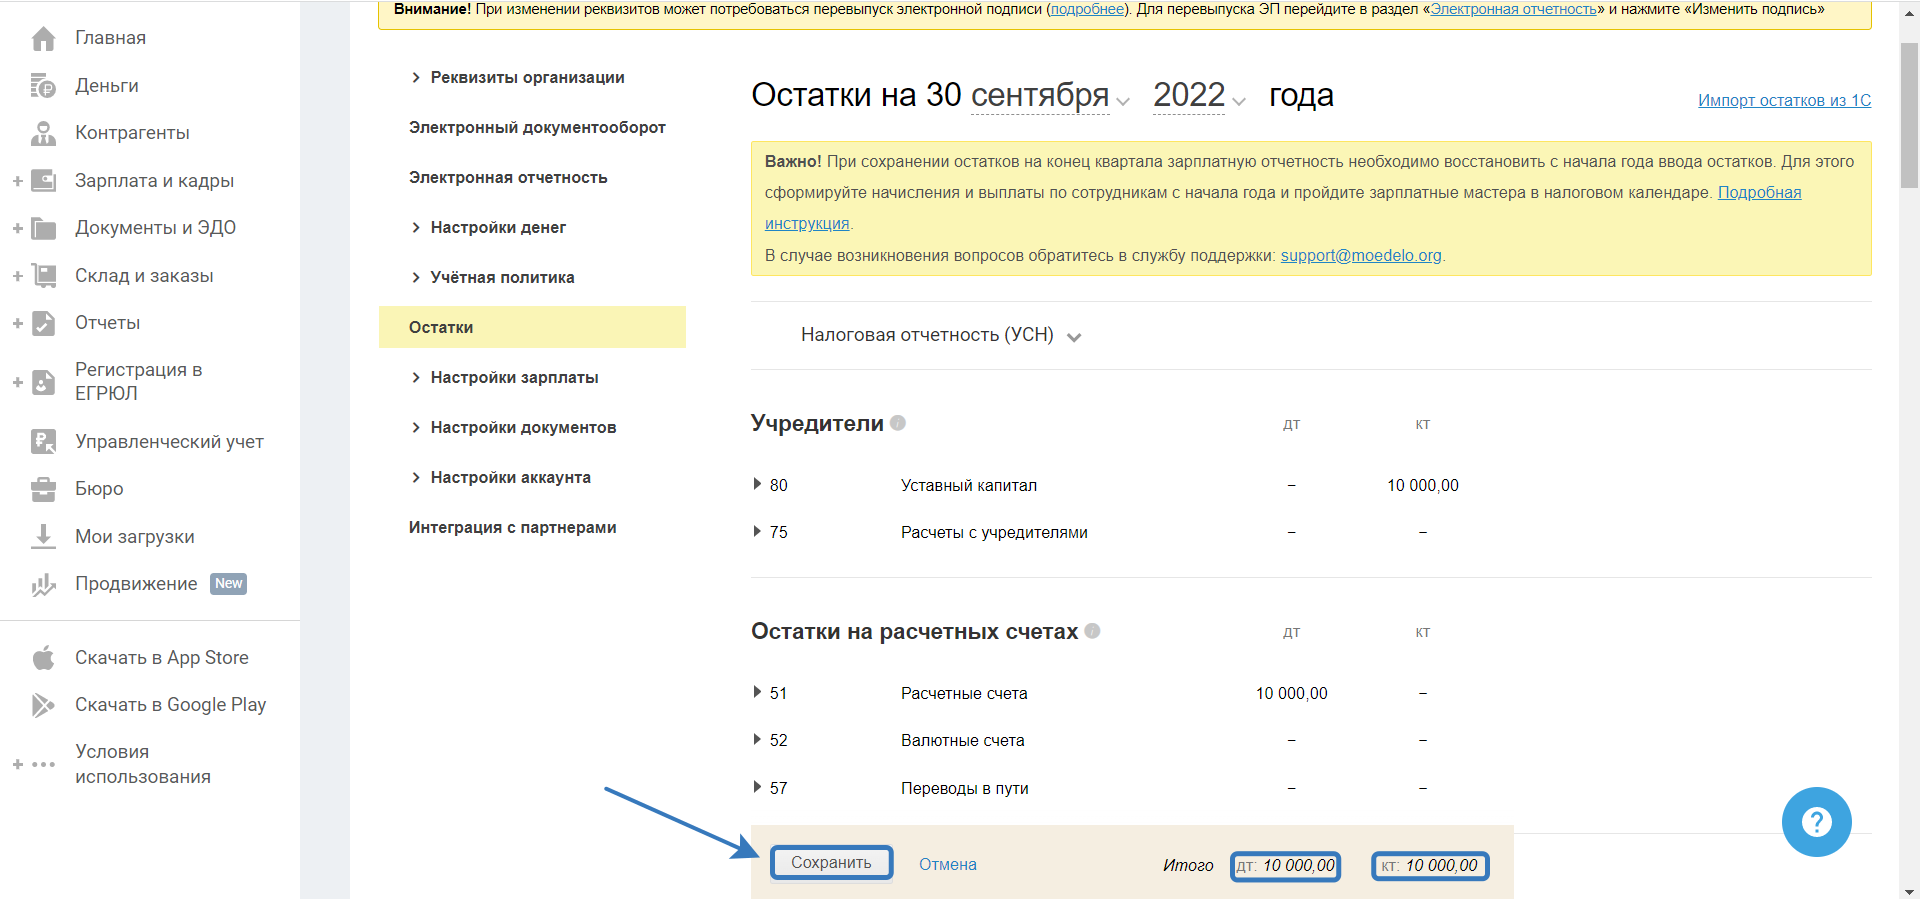This screenshot has width=1920, height=899.
Task: Expand Зарплата и кадры with plus sign
Action: tap(17, 181)
